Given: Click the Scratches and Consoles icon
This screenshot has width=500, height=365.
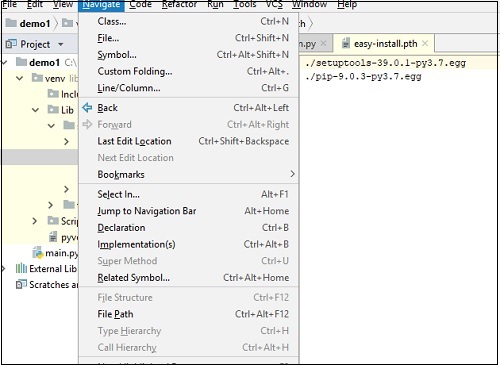Looking at the screenshot, I should click(21, 284).
